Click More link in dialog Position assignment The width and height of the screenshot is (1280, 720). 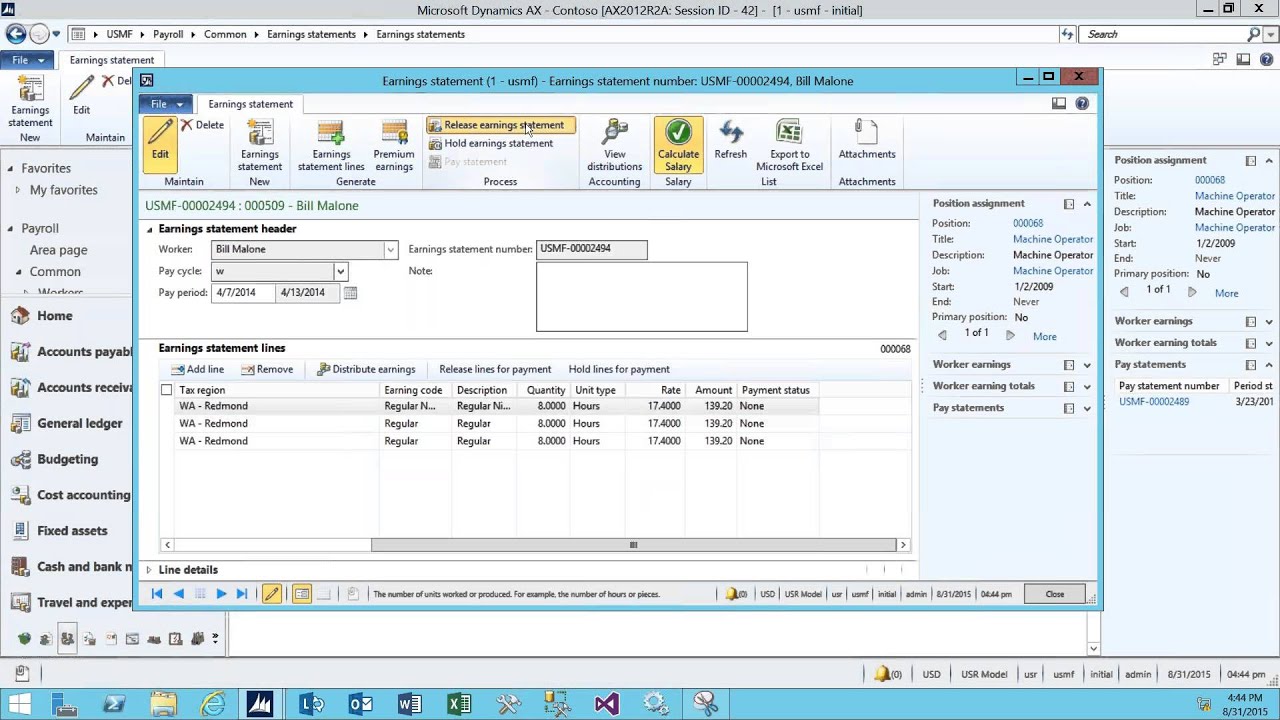[1045, 337]
